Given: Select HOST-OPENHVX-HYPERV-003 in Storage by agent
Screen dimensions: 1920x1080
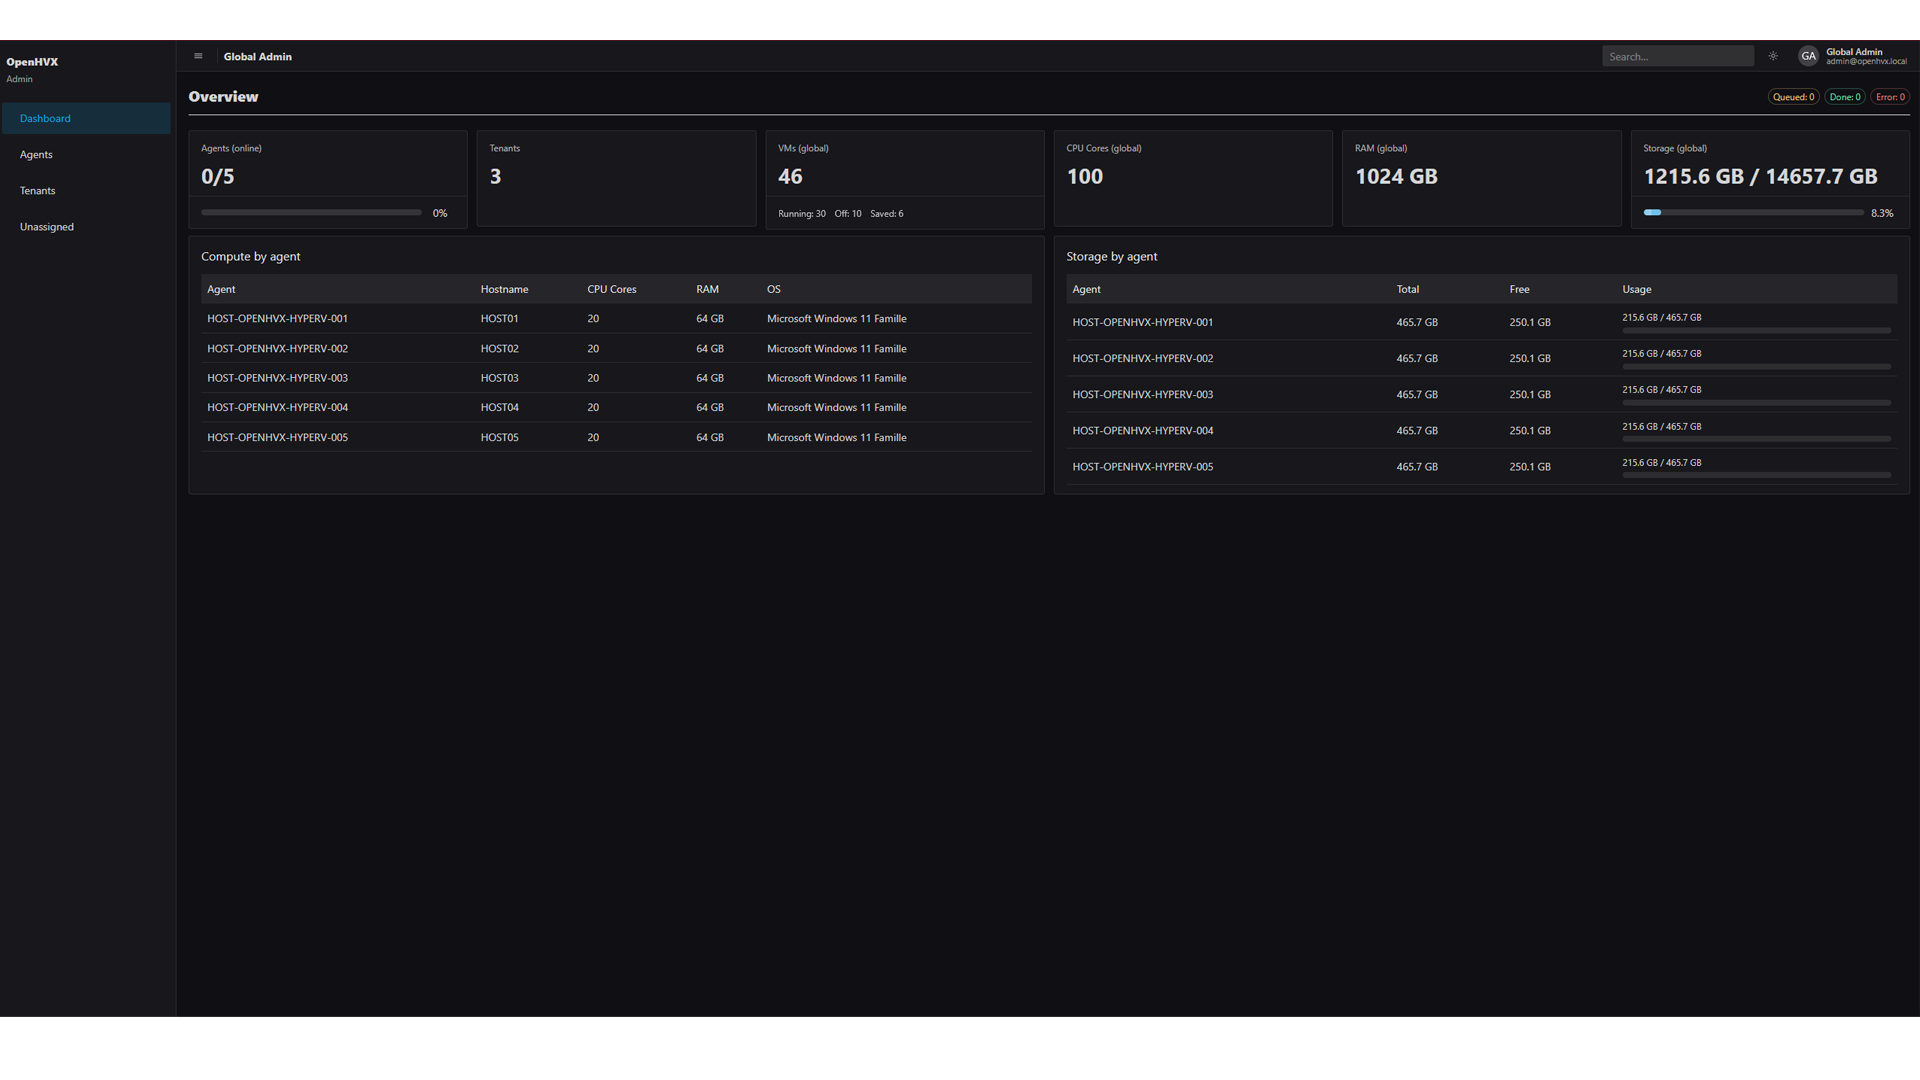Looking at the screenshot, I should click(1142, 394).
